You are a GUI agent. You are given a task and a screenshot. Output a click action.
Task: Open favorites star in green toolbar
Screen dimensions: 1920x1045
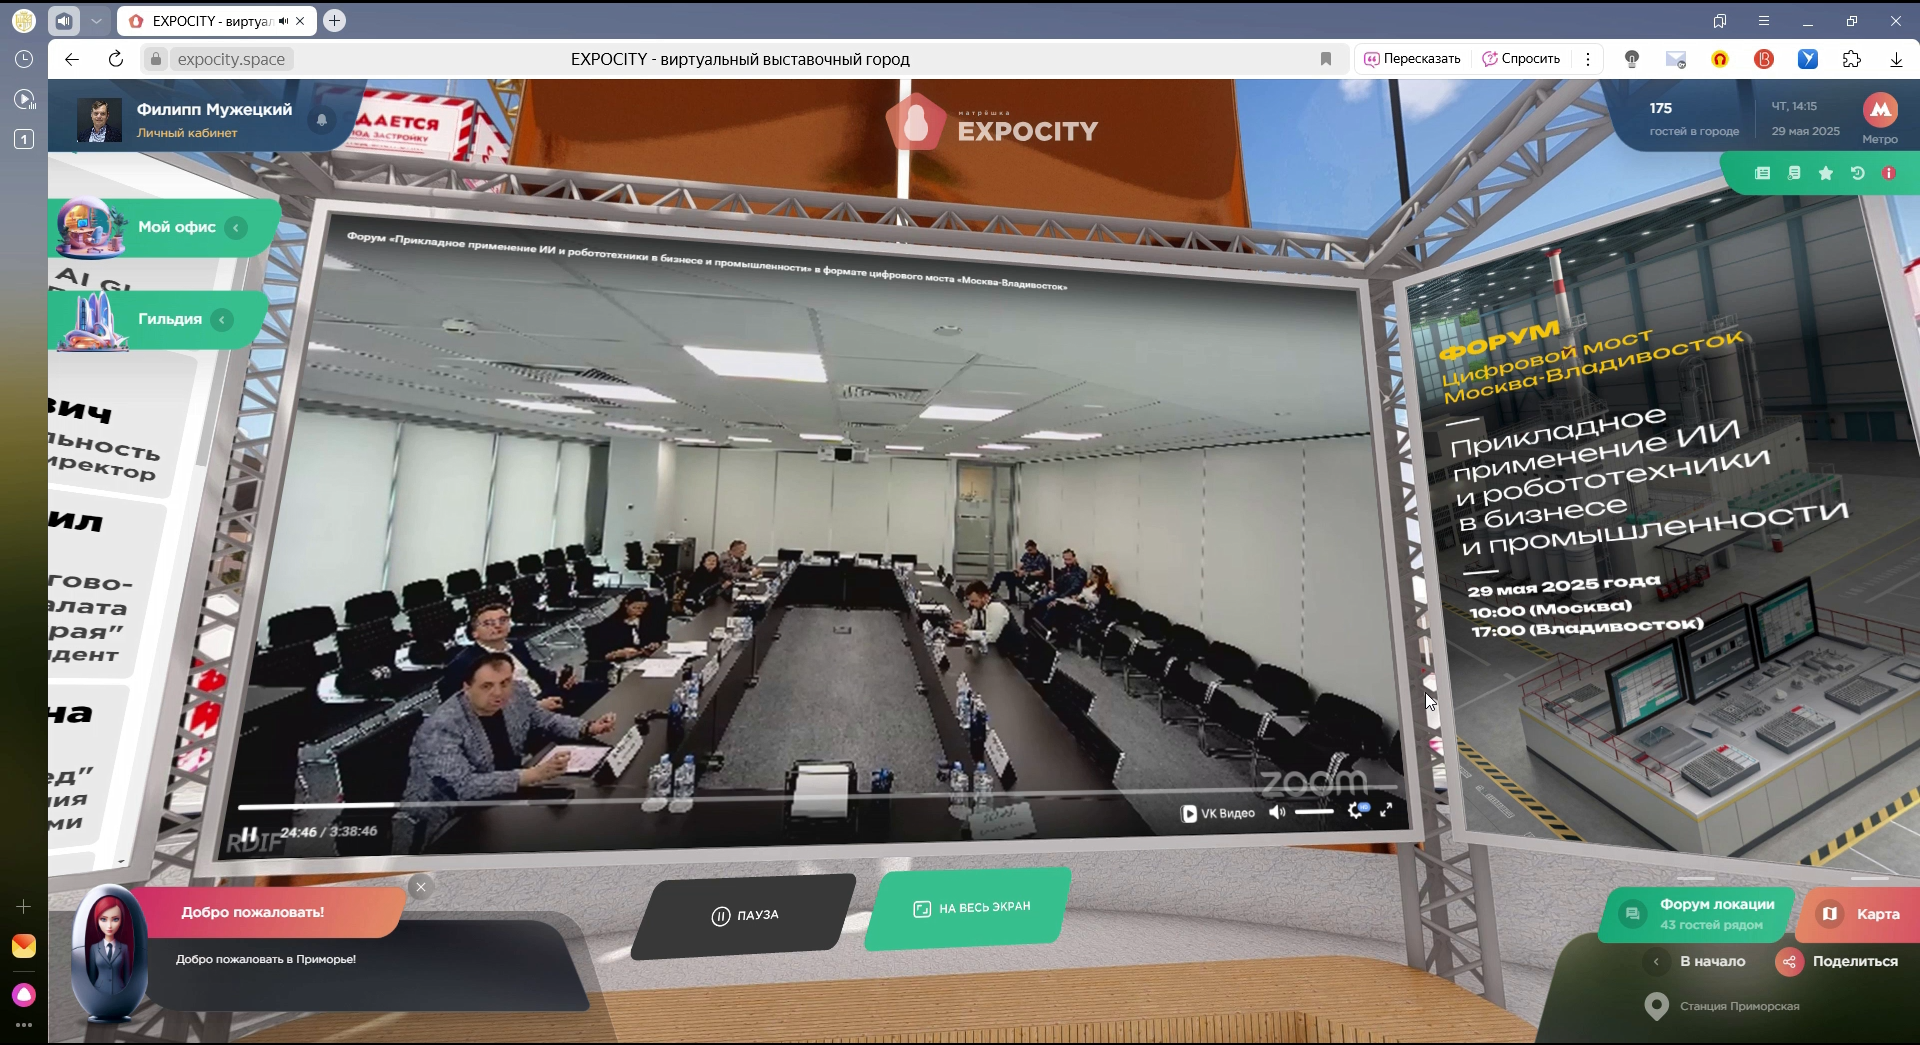point(1826,173)
